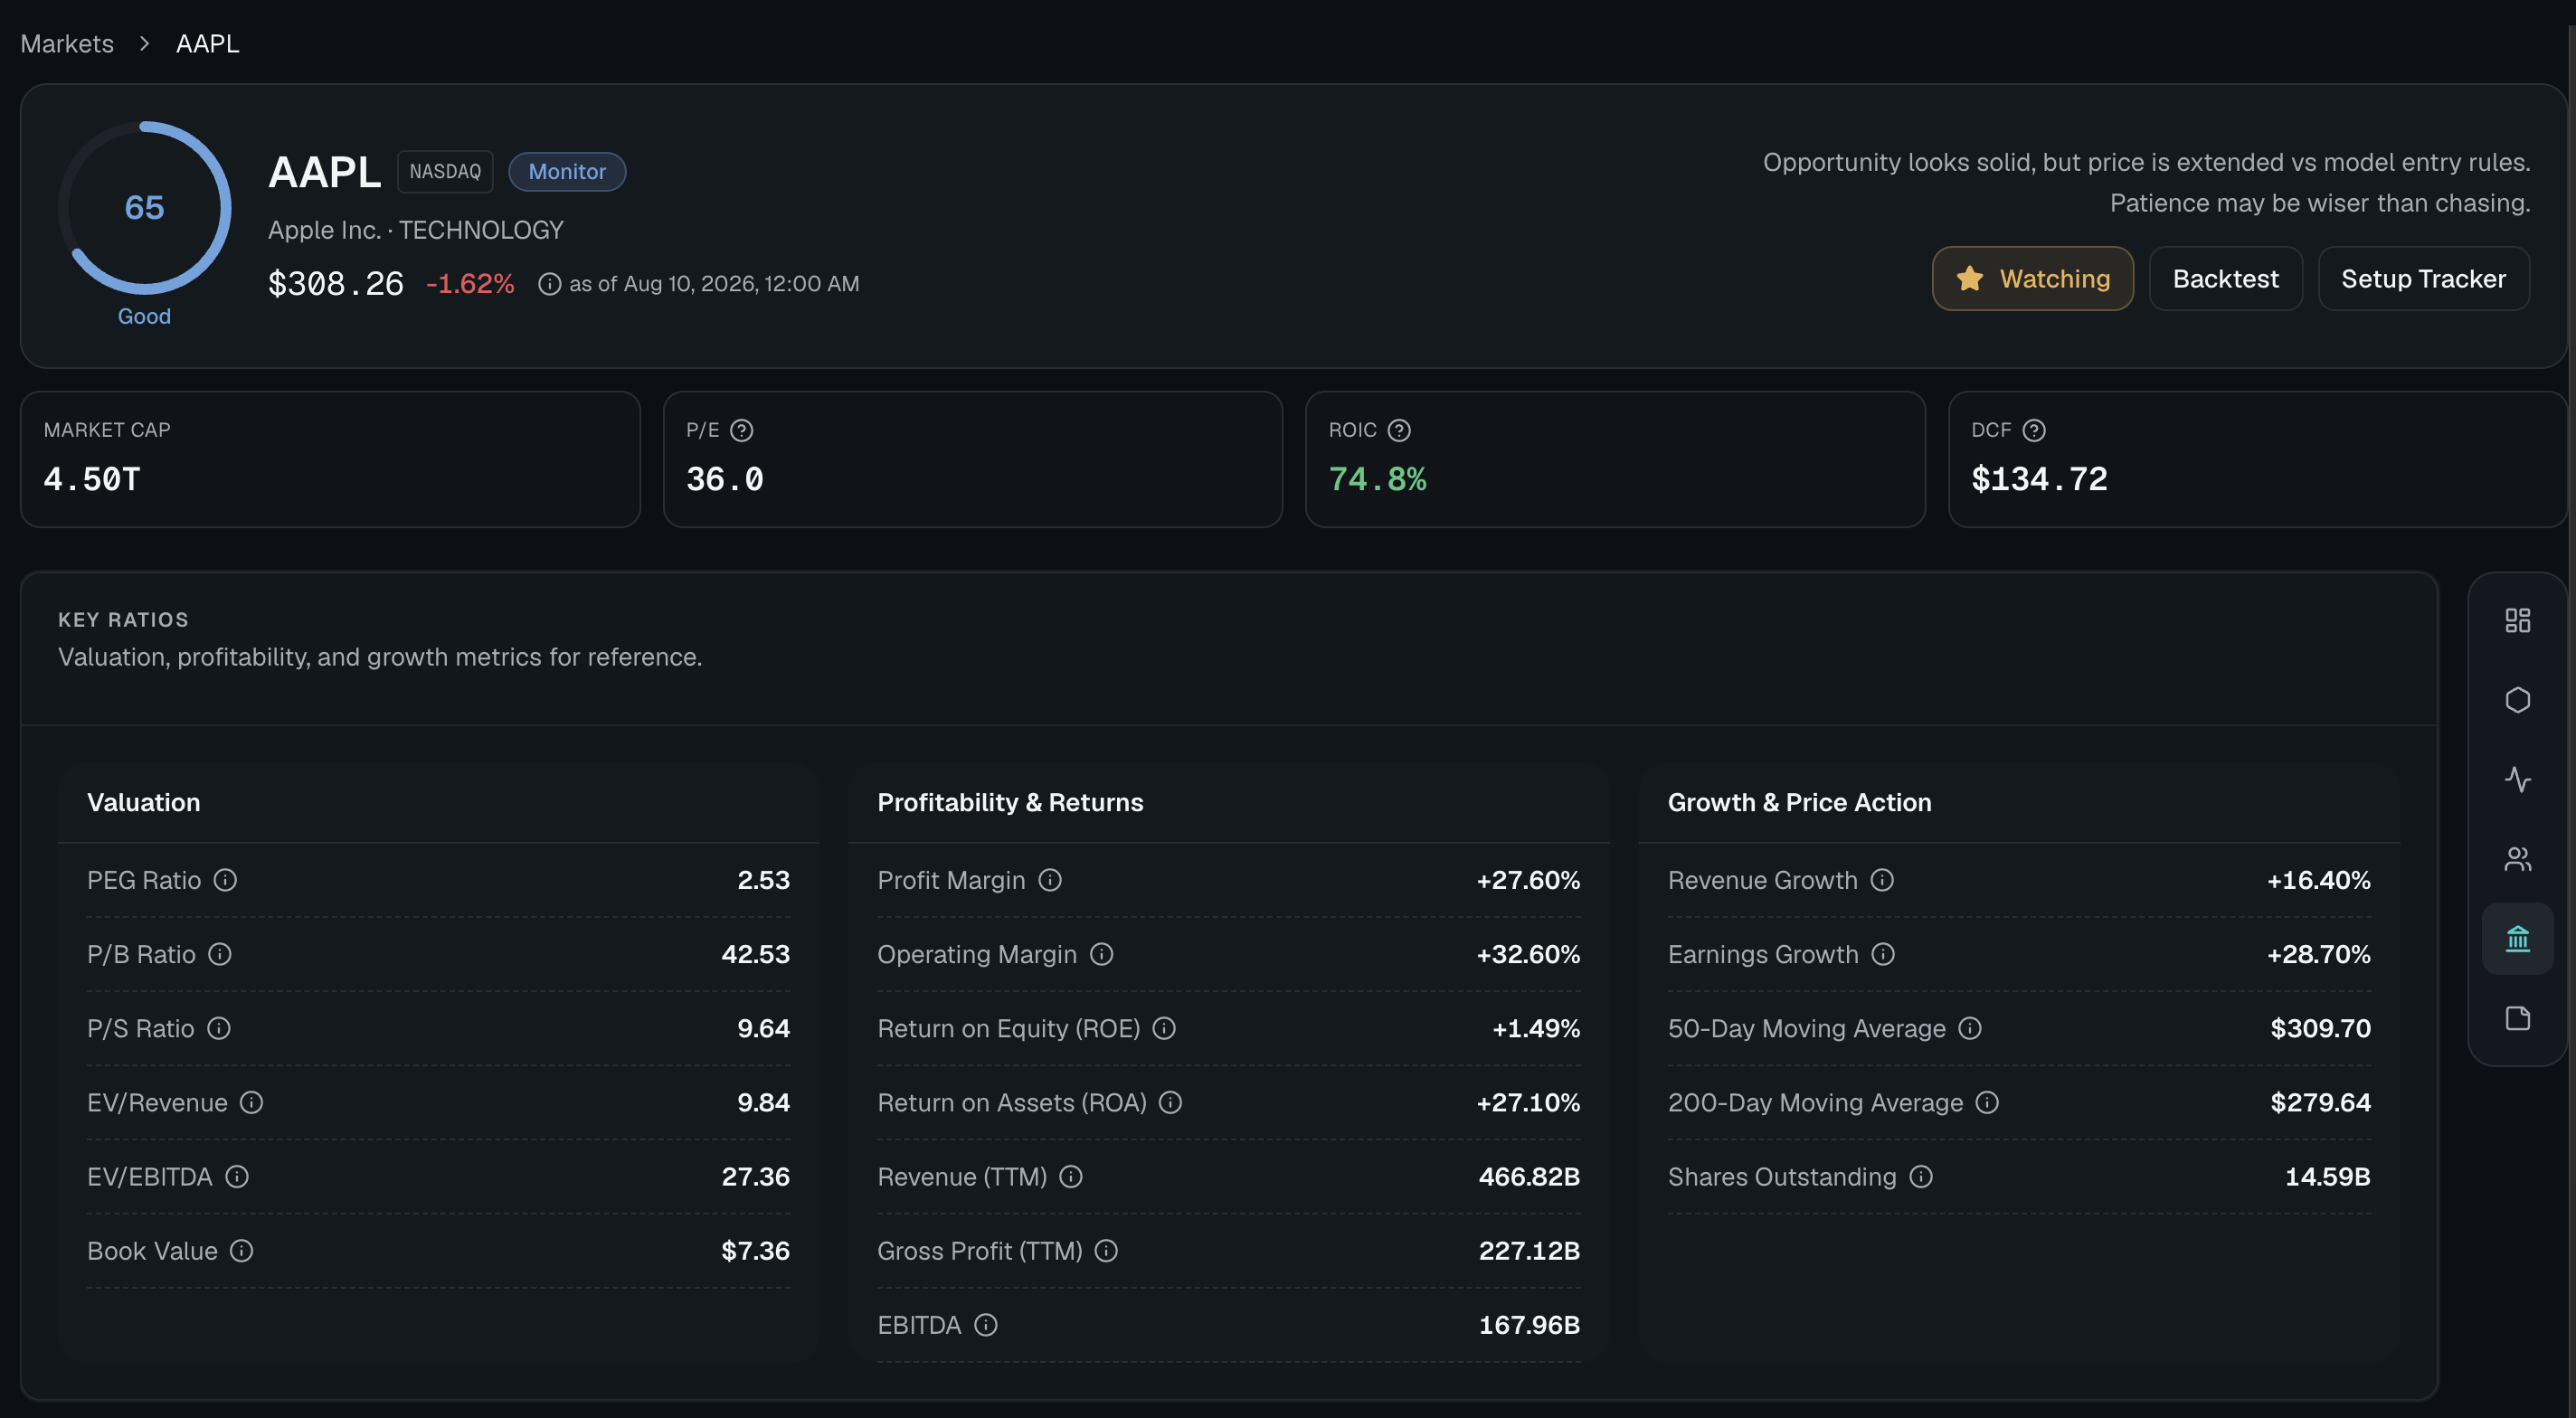
Task: Show P/B Ratio info icon
Action: (220, 954)
